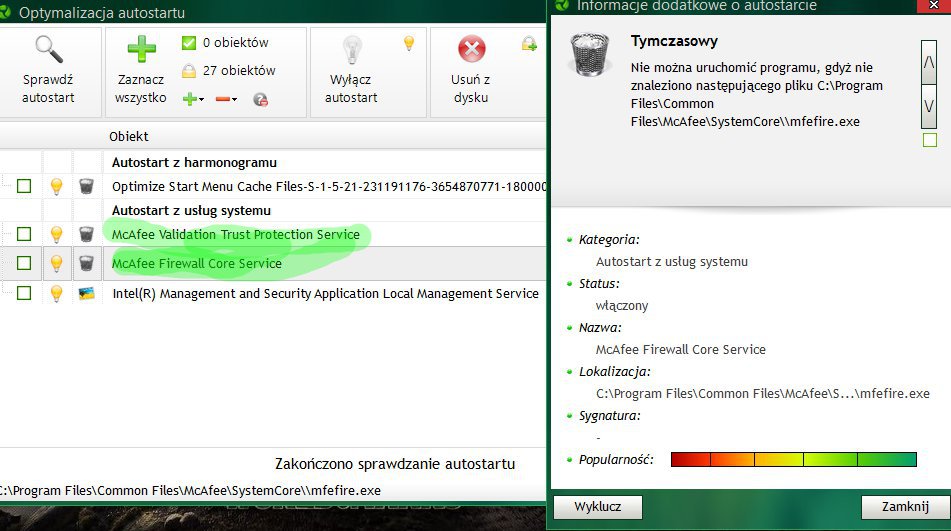The image size is (951, 531).
Task: Click the Lokalizacja path ending in mfefire.exe
Action: click(762, 393)
